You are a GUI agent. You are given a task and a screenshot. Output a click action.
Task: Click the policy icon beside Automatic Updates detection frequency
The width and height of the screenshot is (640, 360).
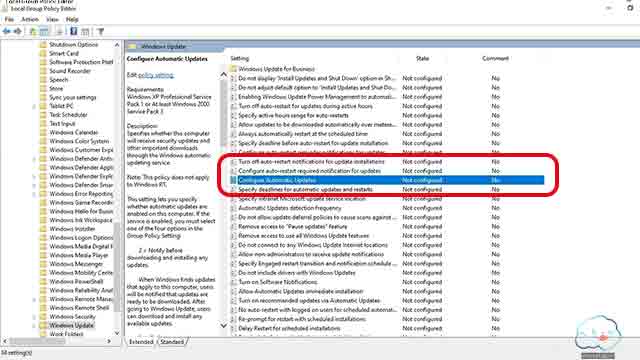pyautogui.click(x=233, y=208)
